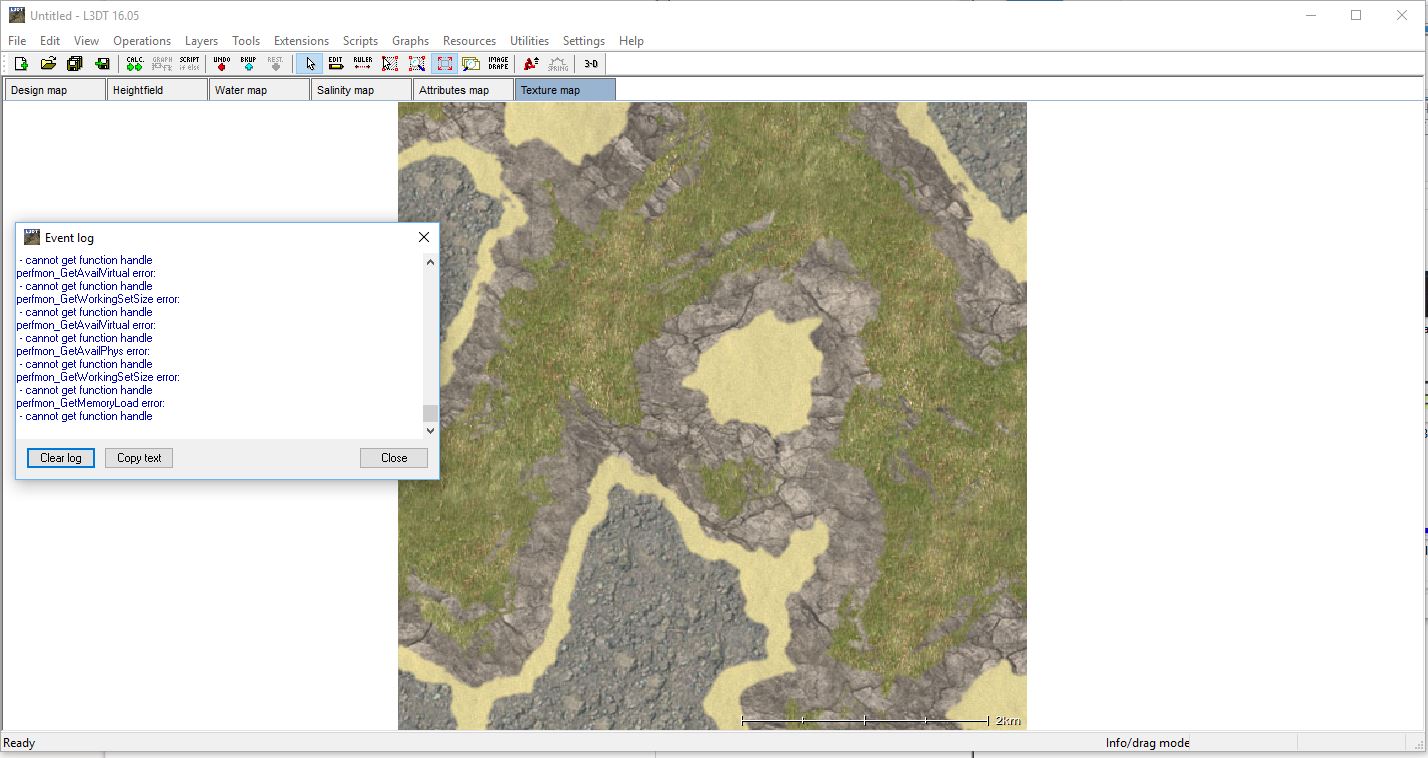Click the greyed REST. restore icon
The width and height of the screenshot is (1428, 758).
[275, 63]
